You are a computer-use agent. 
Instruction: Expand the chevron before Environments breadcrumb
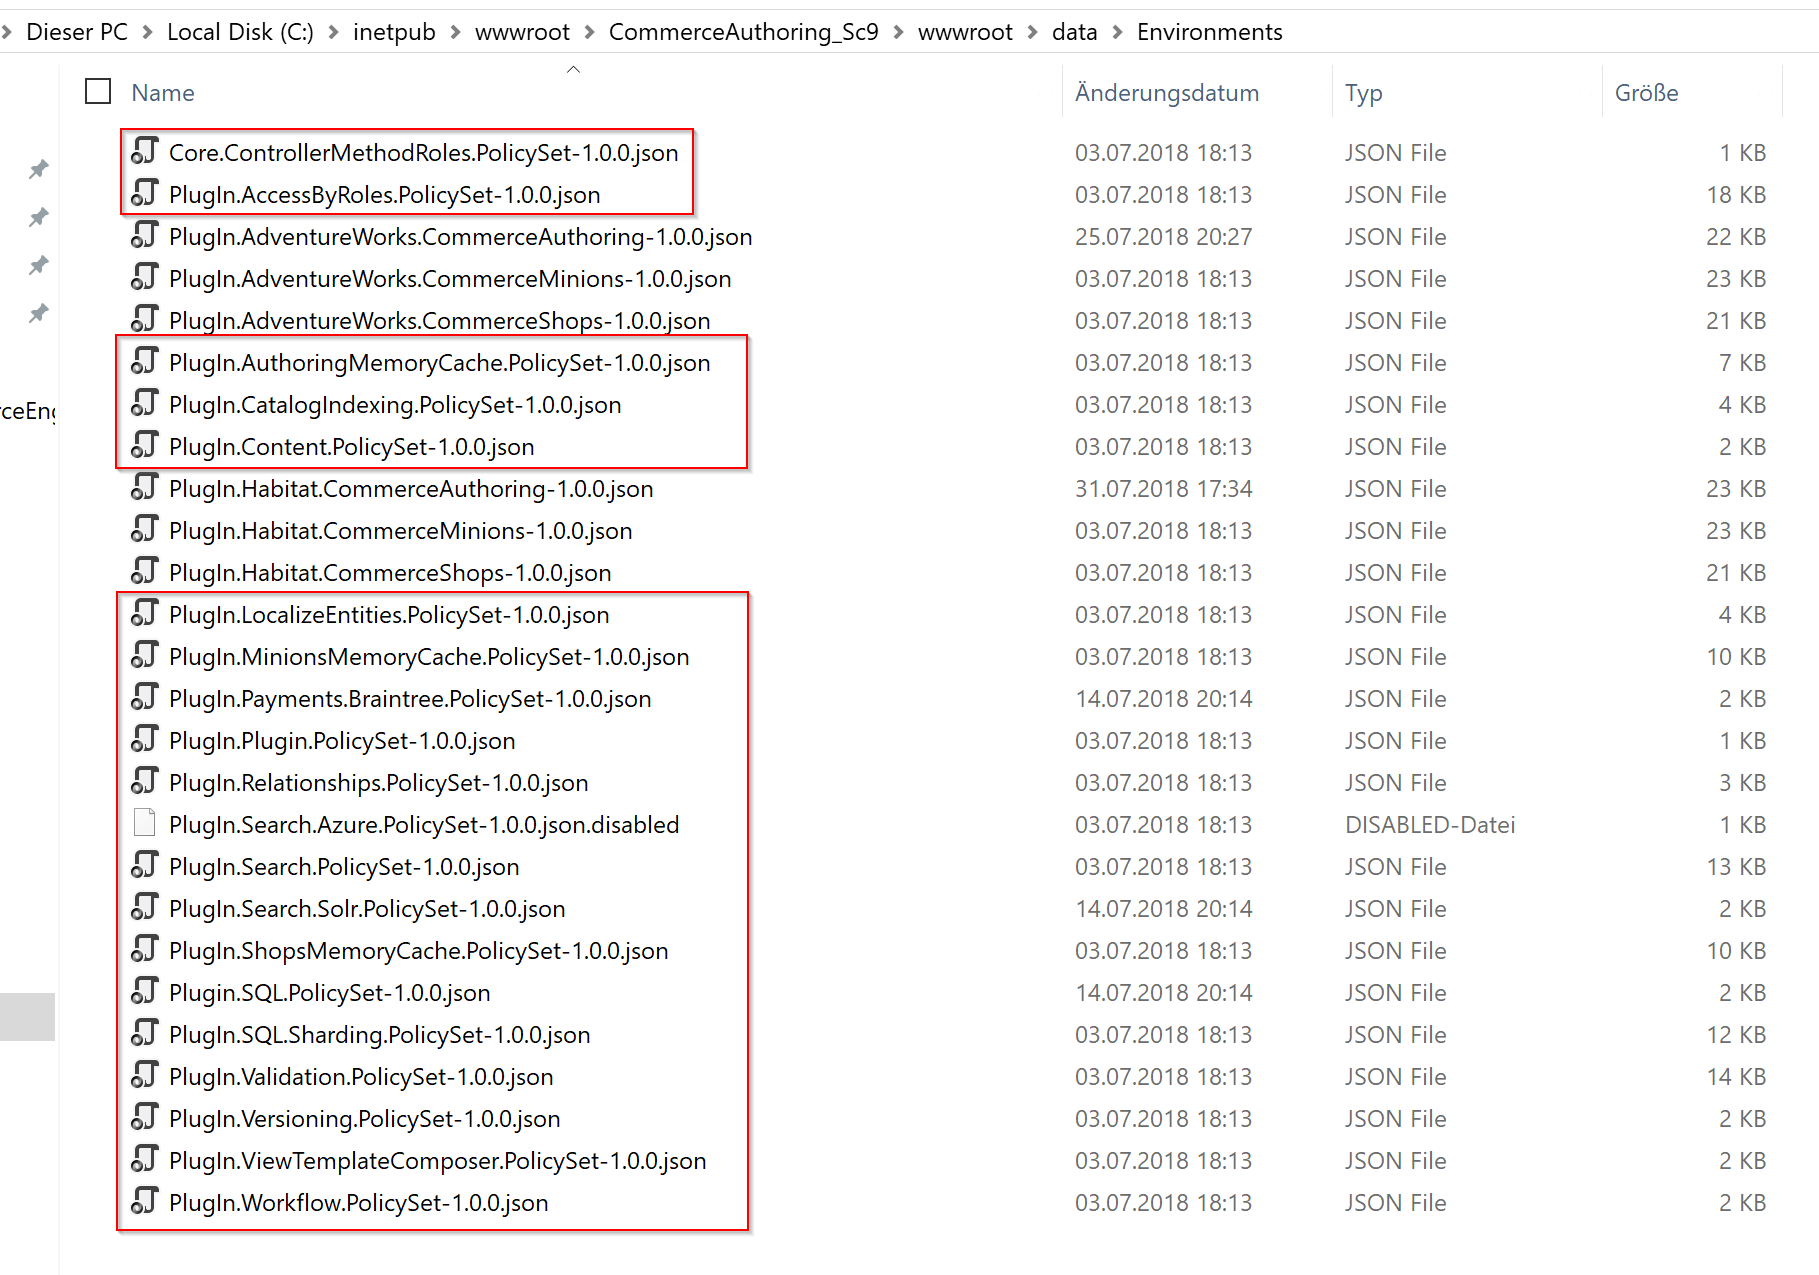tap(1117, 32)
